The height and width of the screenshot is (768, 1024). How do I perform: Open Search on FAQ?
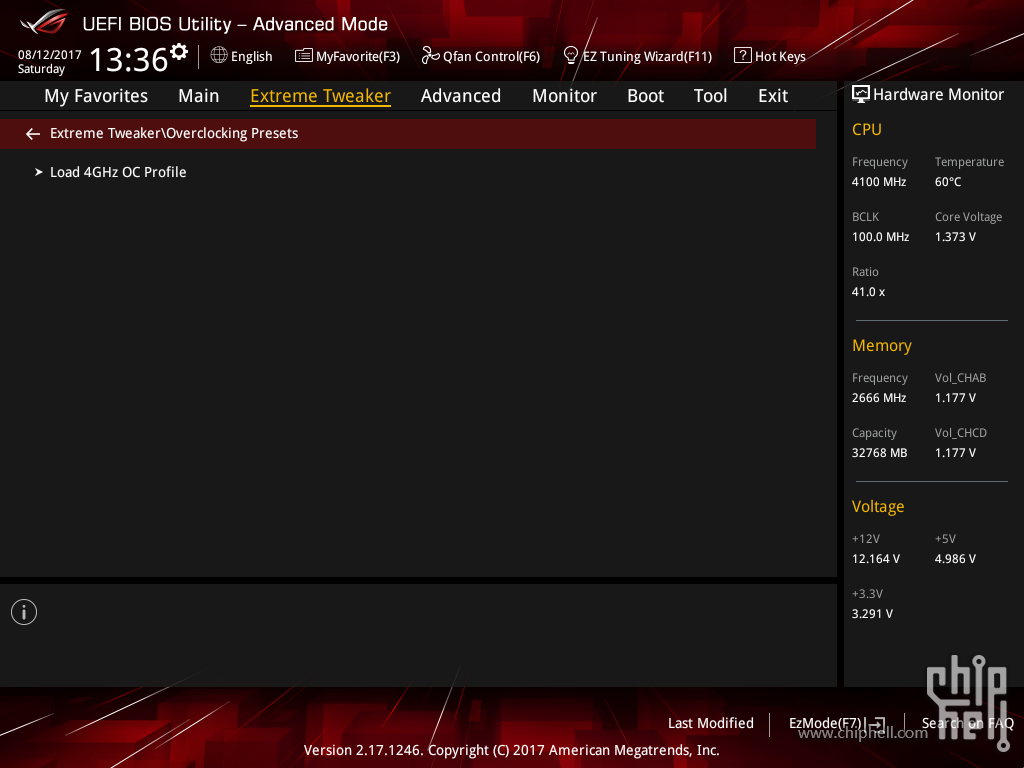pos(968,723)
